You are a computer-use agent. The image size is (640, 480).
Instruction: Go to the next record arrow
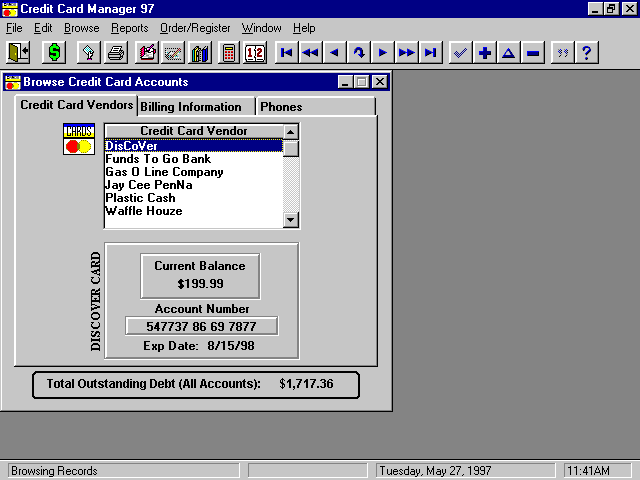click(382, 53)
